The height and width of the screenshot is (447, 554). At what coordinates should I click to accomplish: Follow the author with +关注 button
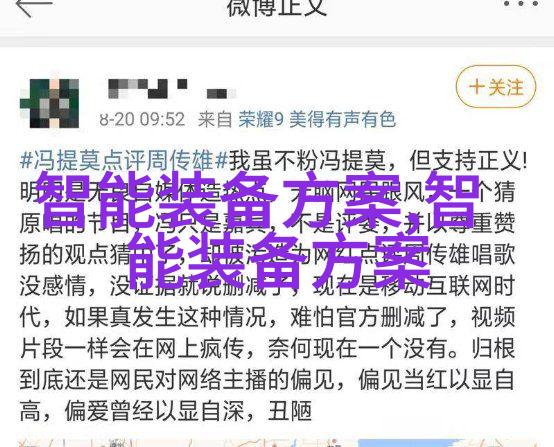click(496, 87)
